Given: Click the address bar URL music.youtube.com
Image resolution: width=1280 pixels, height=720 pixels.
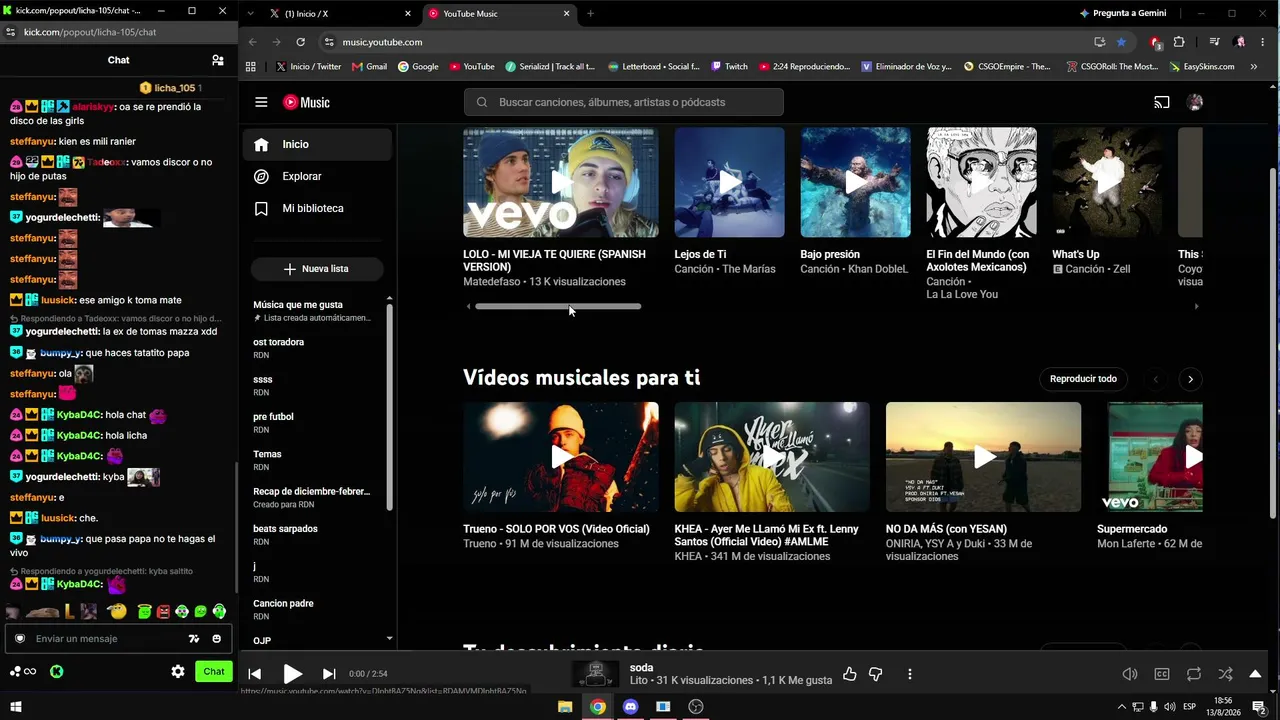Looking at the screenshot, I should point(382,42).
